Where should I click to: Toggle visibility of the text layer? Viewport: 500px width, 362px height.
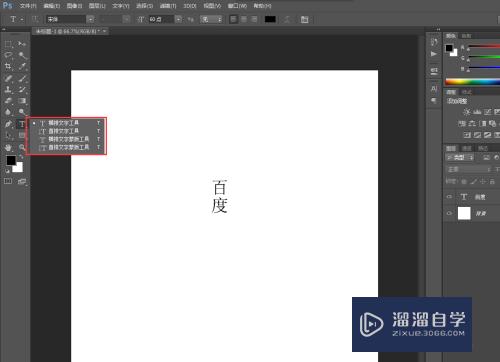tap(449, 197)
